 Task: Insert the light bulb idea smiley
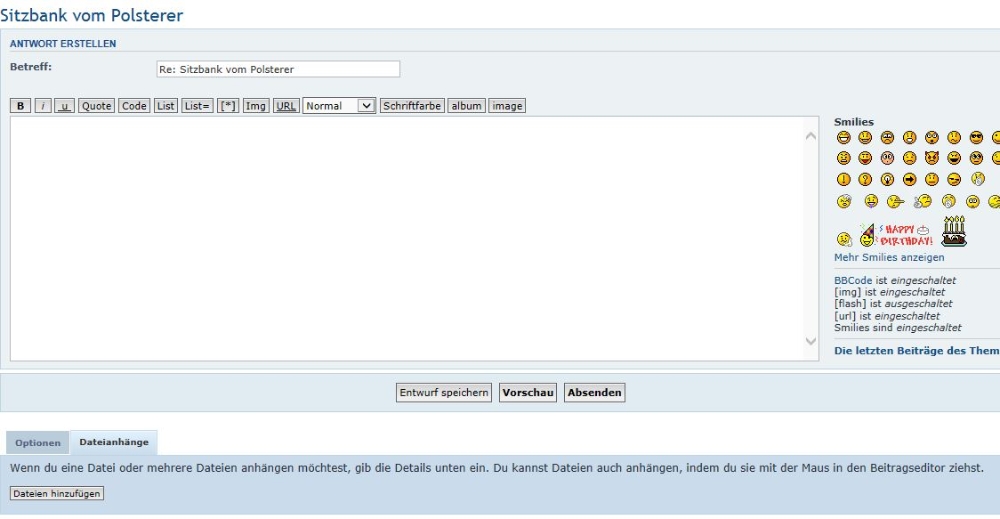pyautogui.click(x=887, y=180)
